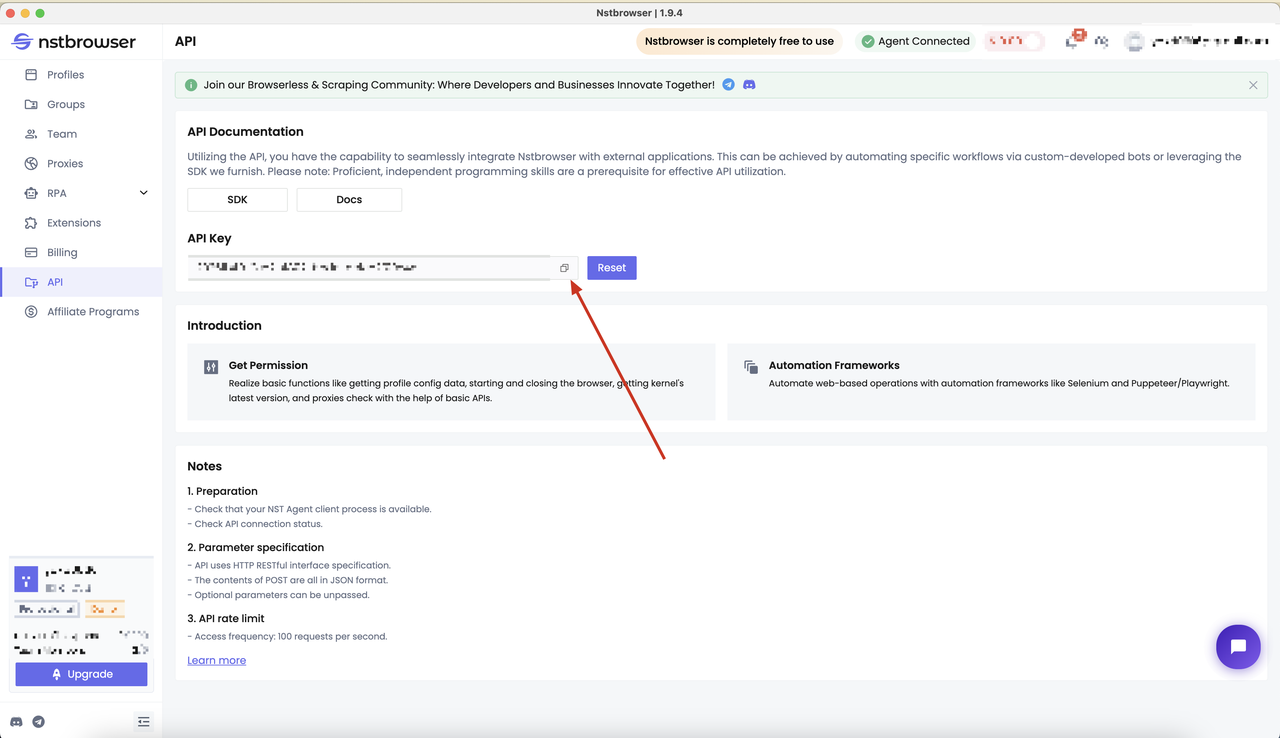The height and width of the screenshot is (738, 1280).
Task: Click the green Agent Connected check icon
Action: point(868,41)
